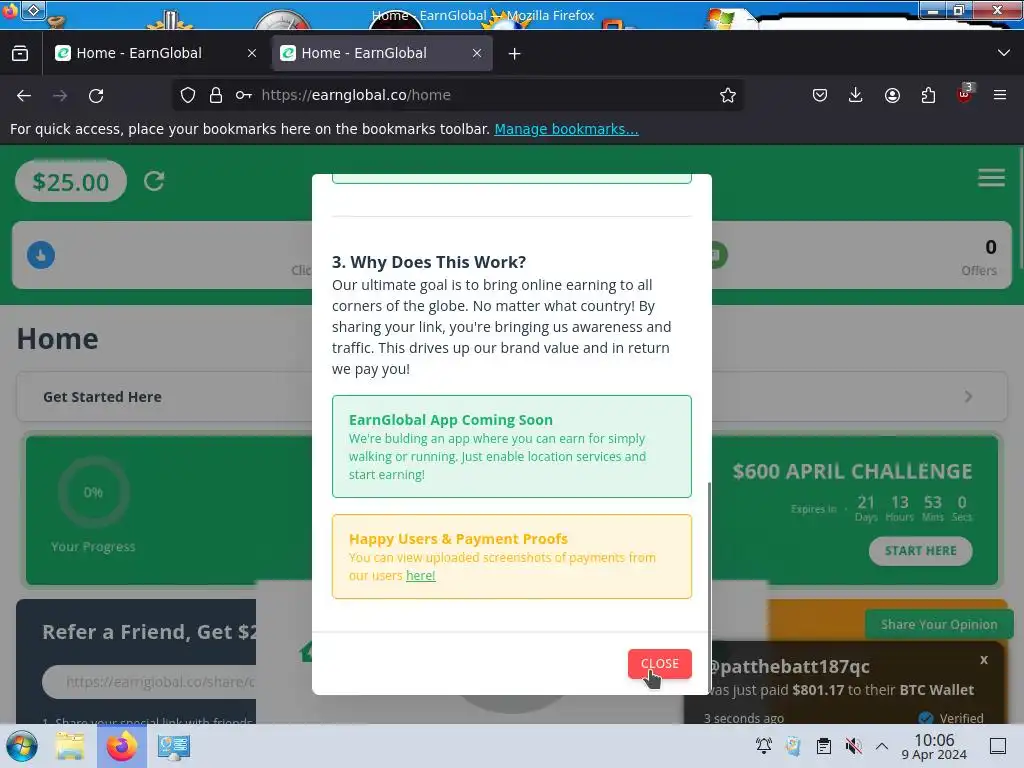Go back with browser back arrow
1024x768 pixels.
24,95
